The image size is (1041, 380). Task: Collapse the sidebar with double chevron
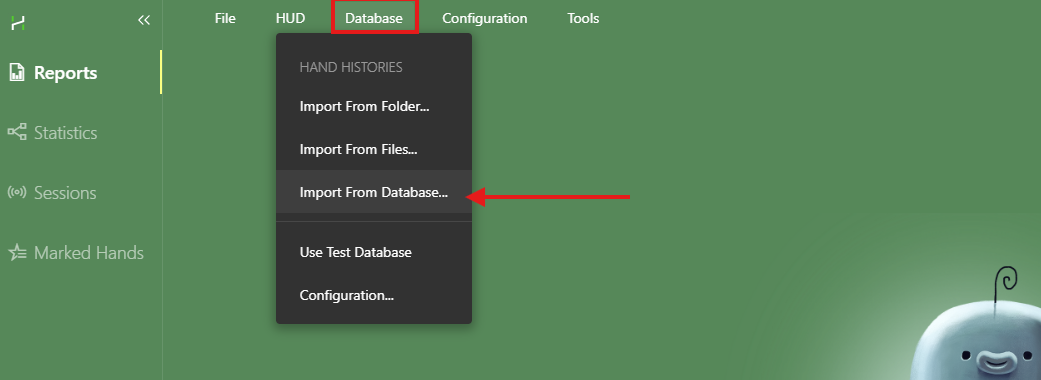[143, 21]
